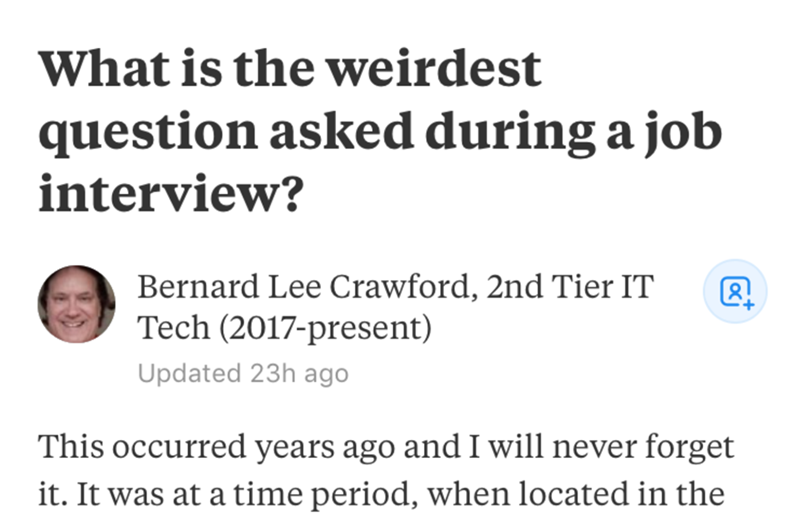The image size is (800, 522).
Task: Open the question title about weirdest interview question
Action: point(378,129)
